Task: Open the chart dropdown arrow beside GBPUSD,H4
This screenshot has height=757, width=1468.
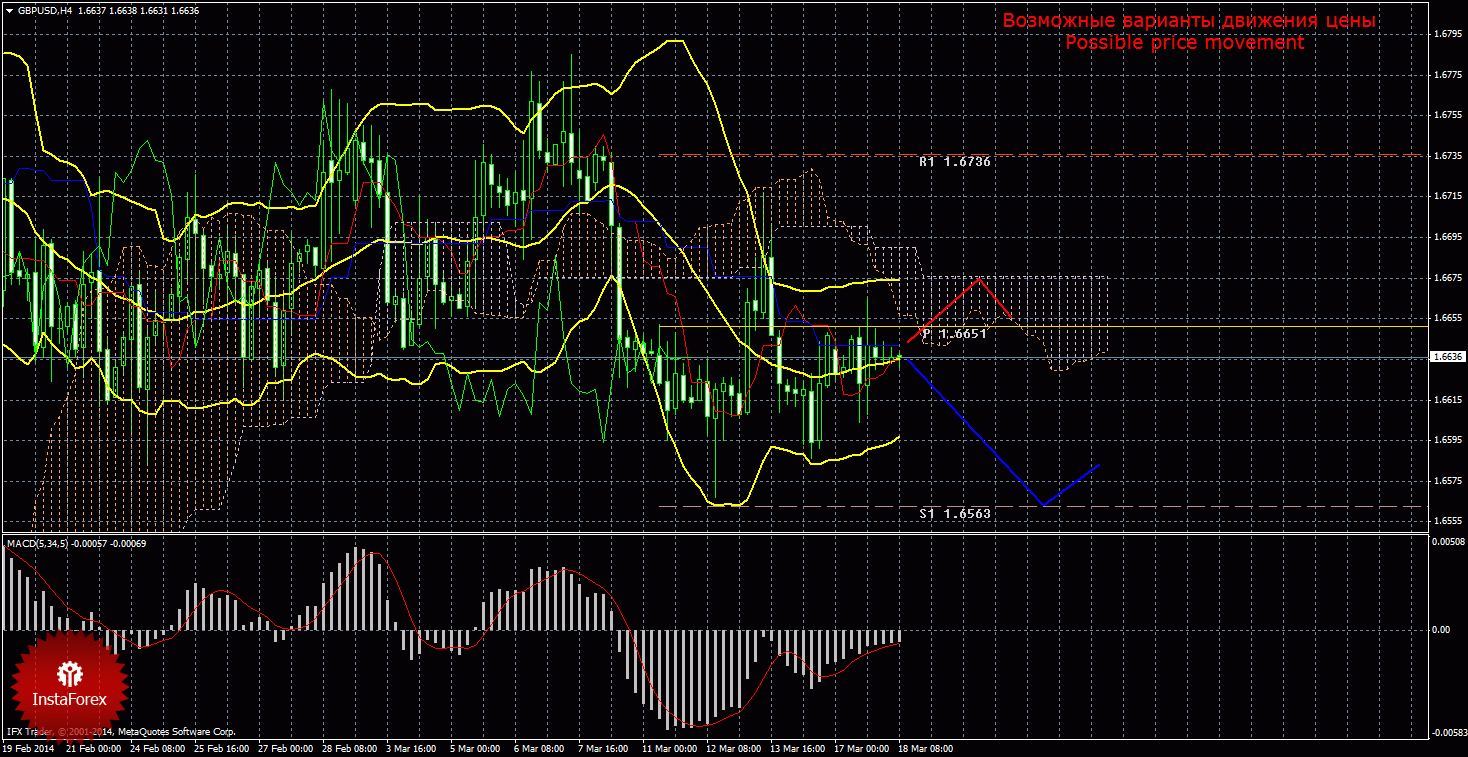Action: click(x=9, y=10)
